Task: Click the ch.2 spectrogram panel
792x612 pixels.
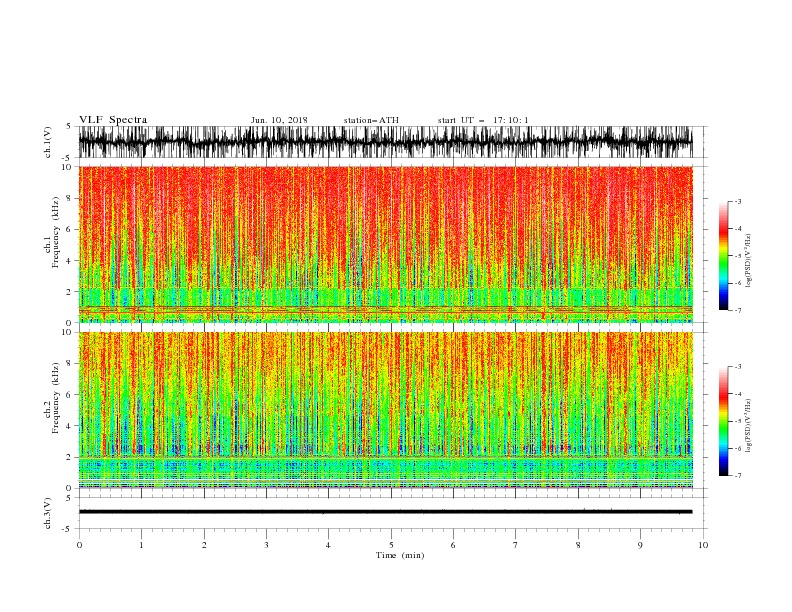Action: tap(385, 410)
